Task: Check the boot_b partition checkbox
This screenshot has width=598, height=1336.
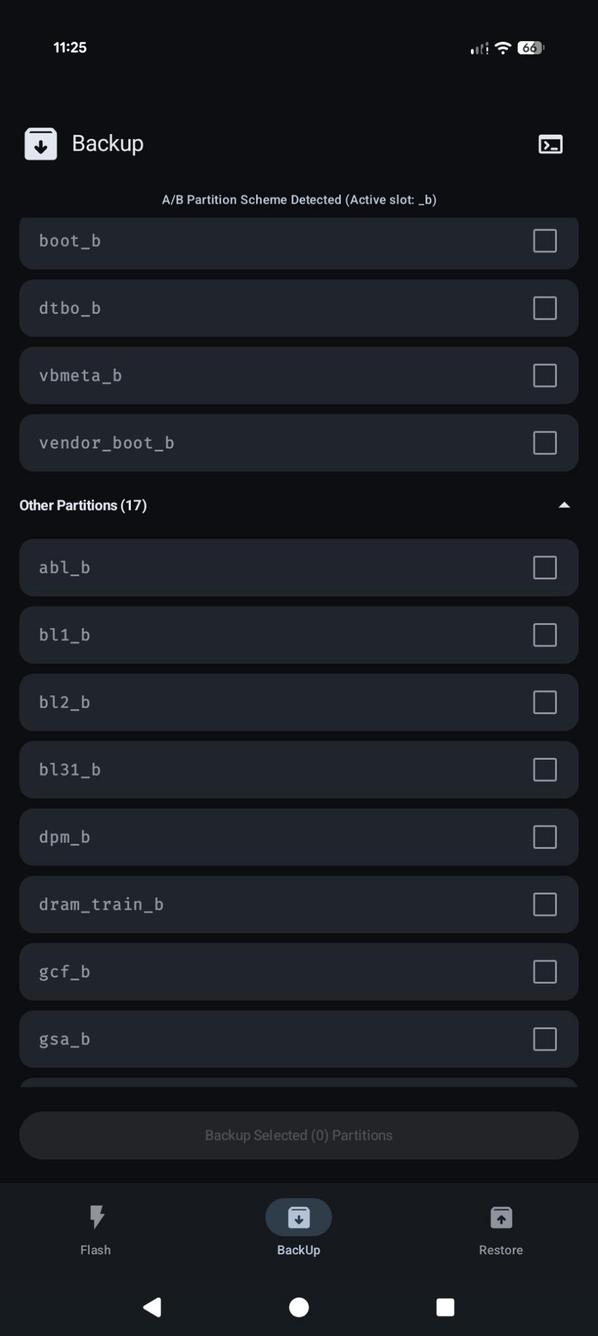Action: pos(544,240)
